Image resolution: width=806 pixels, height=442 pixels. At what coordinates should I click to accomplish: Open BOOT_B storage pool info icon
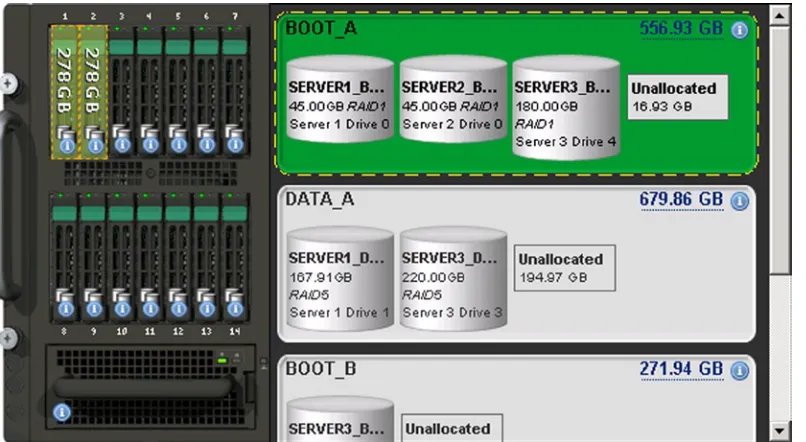[740, 371]
